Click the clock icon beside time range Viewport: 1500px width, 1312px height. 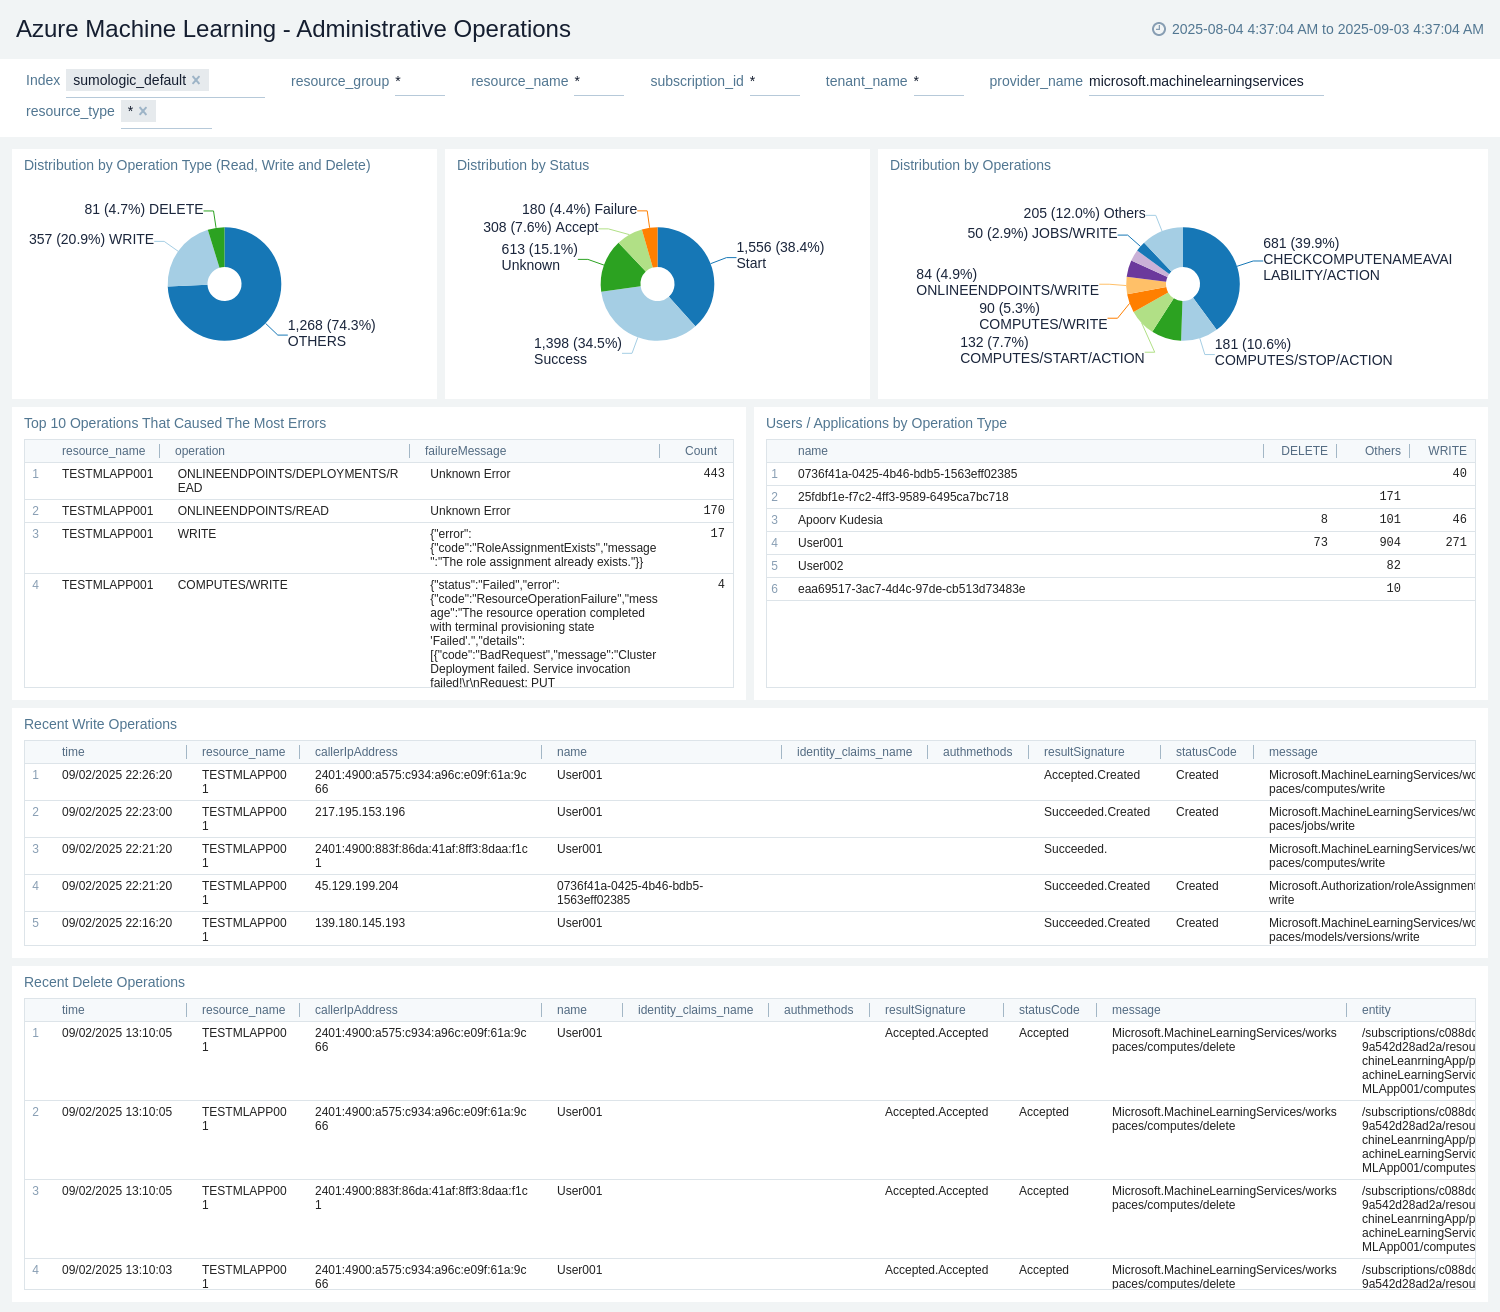tap(1159, 29)
